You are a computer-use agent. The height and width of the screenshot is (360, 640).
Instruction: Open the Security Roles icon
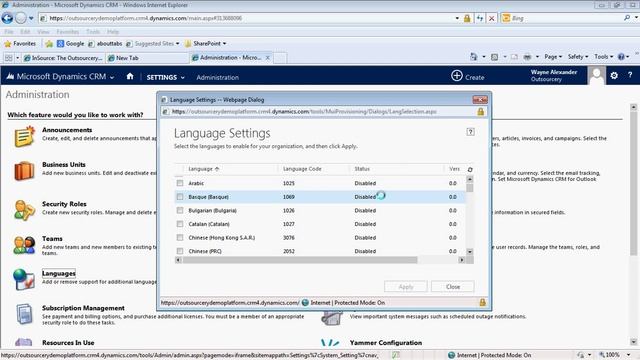(24, 210)
